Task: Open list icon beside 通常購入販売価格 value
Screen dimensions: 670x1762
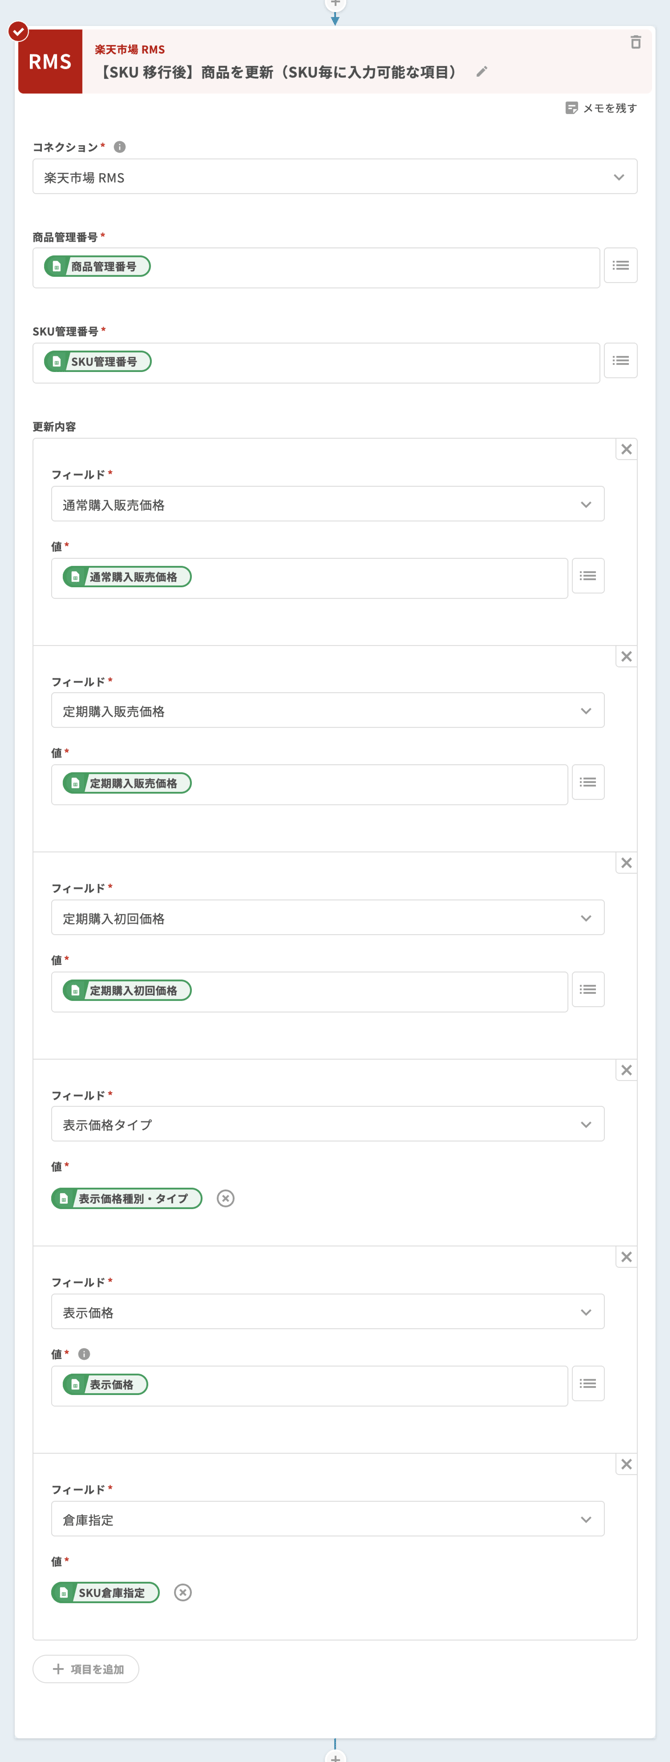Action: click(588, 576)
